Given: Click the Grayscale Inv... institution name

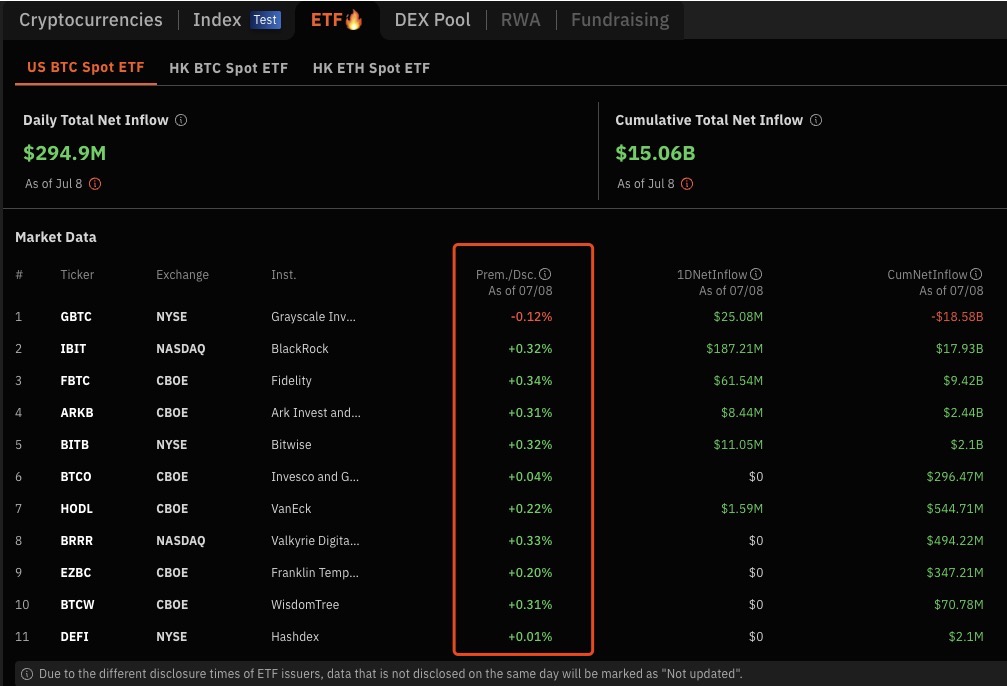Looking at the screenshot, I should click(x=313, y=317).
